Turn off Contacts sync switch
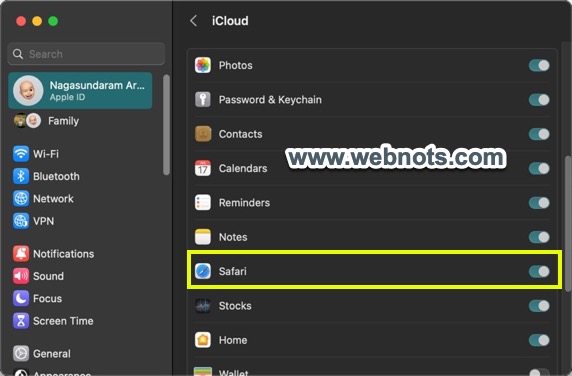The width and height of the screenshot is (572, 376). tap(539, 134)
